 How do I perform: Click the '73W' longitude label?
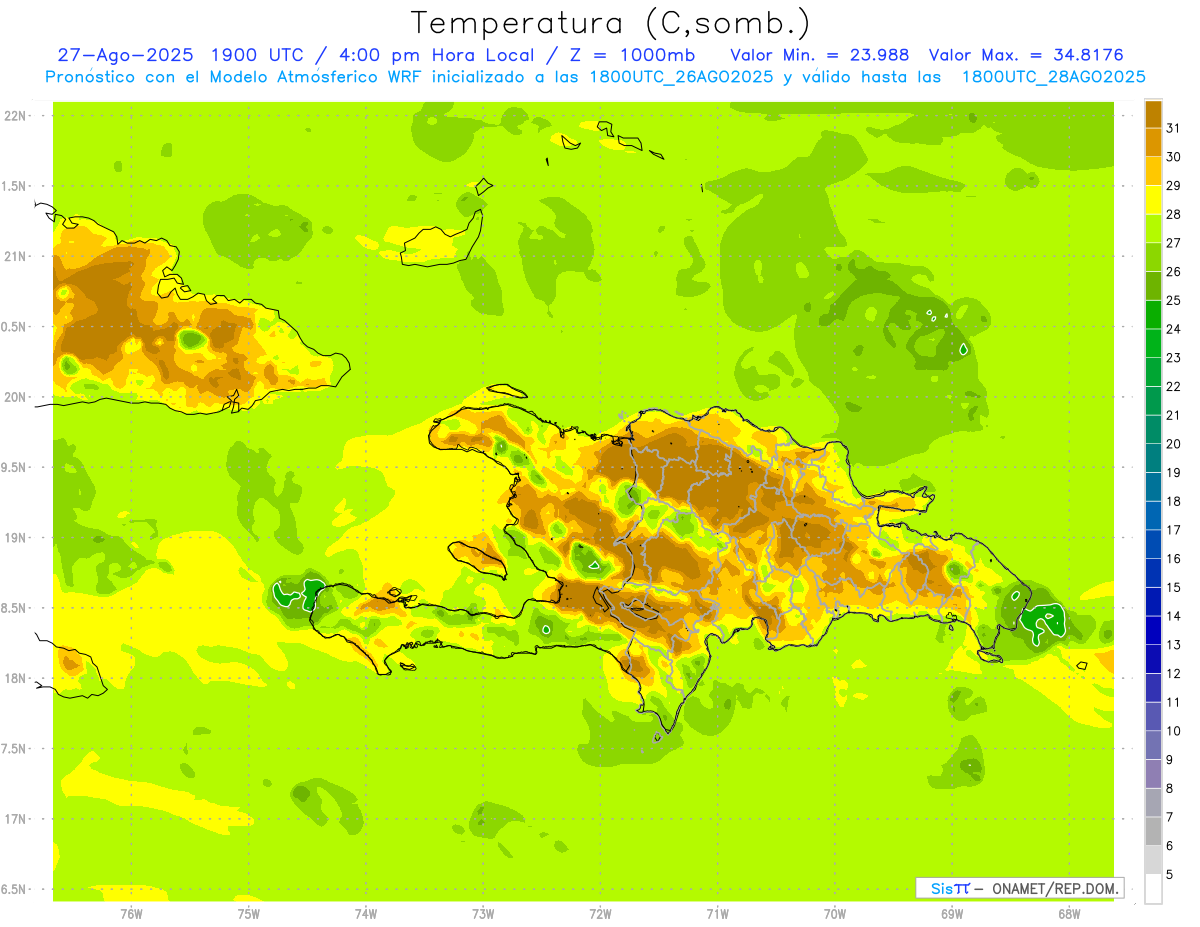pos(483,914)
